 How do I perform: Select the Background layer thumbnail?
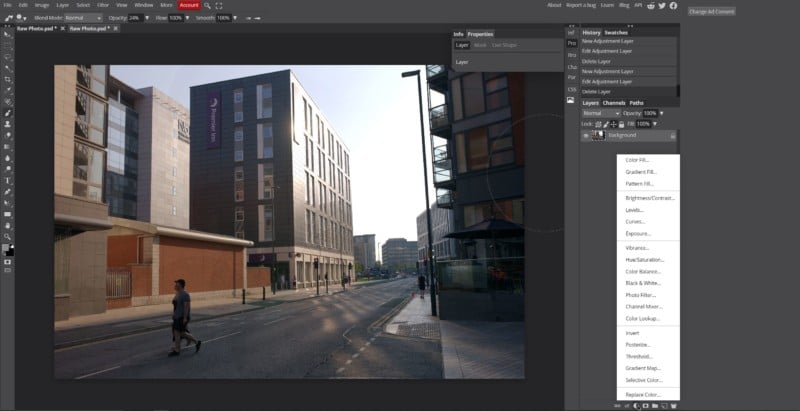coord(598,135)
